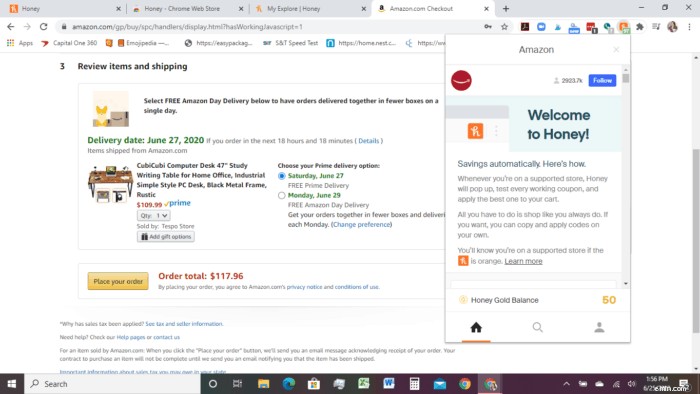700x394 pixels.
Task: Open the S&T Speed Test bookmark
Action: (291, 43)
